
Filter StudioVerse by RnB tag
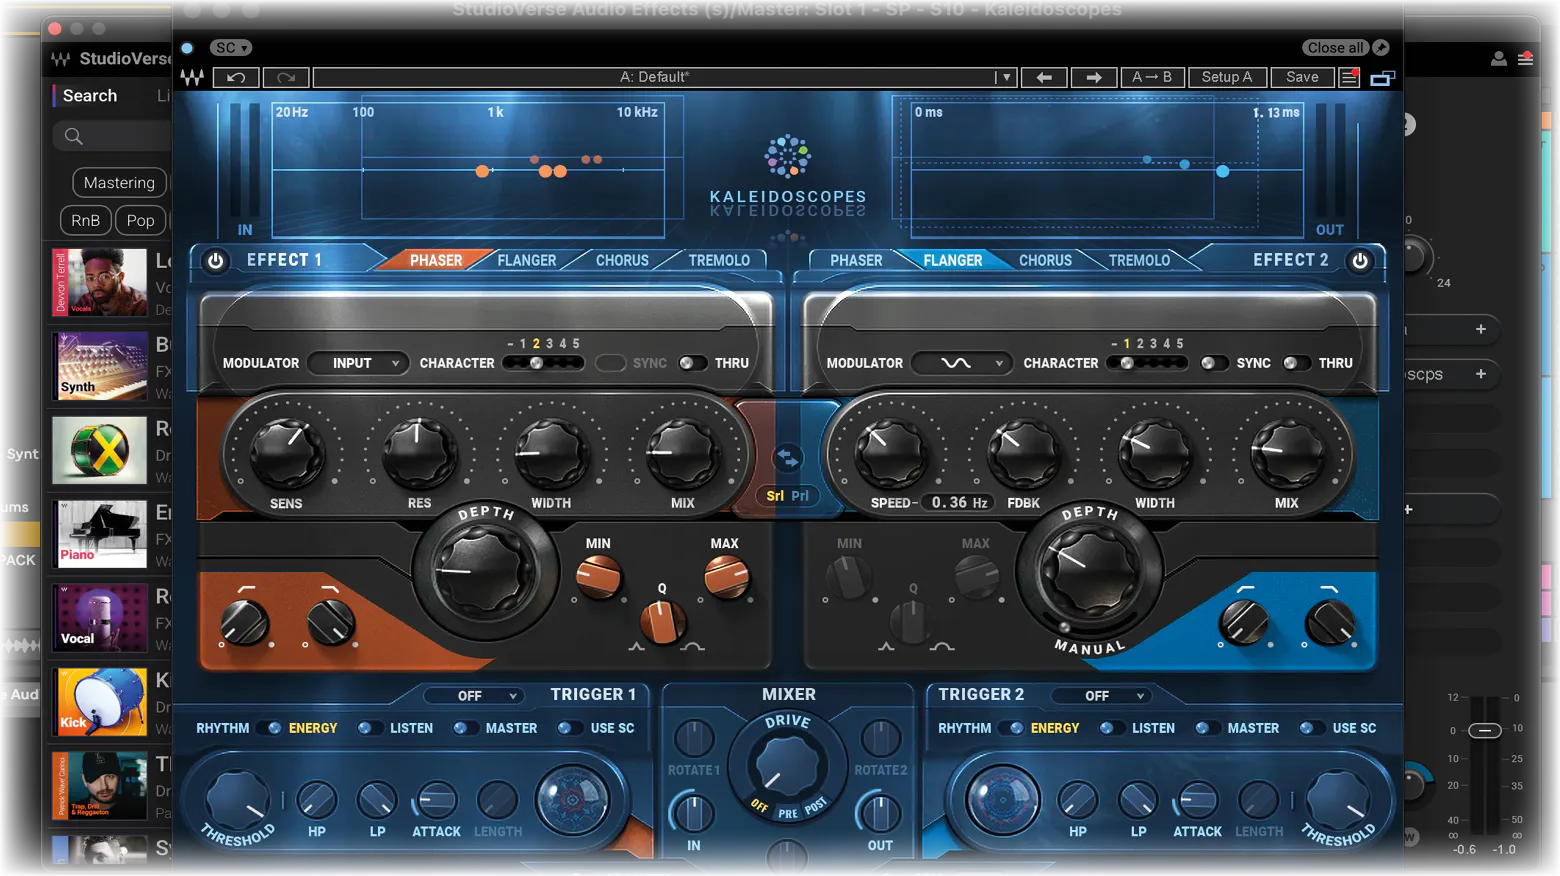coord(85,220)
